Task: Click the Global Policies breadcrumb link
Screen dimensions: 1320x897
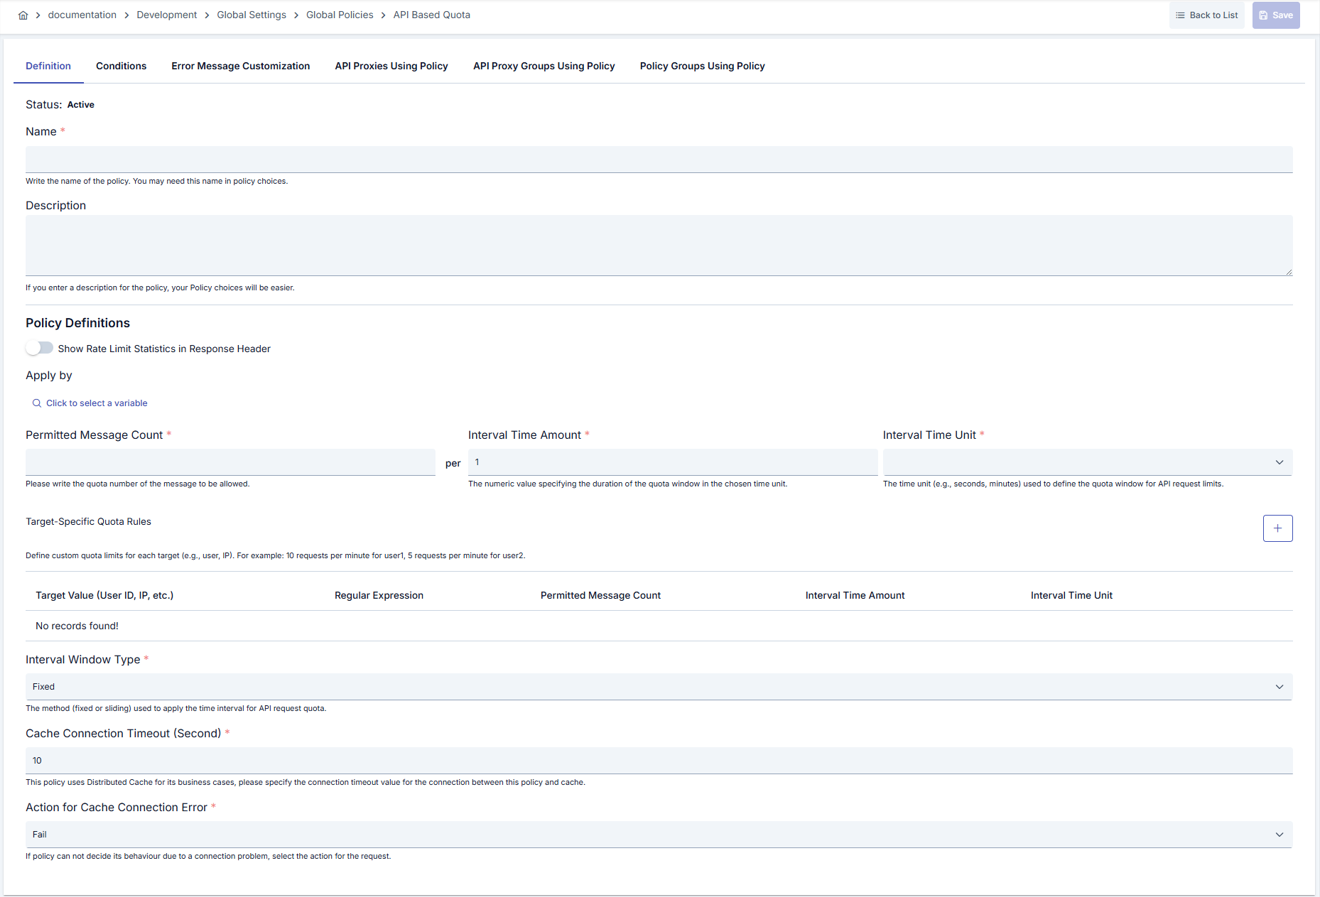Action: (339, 15)
